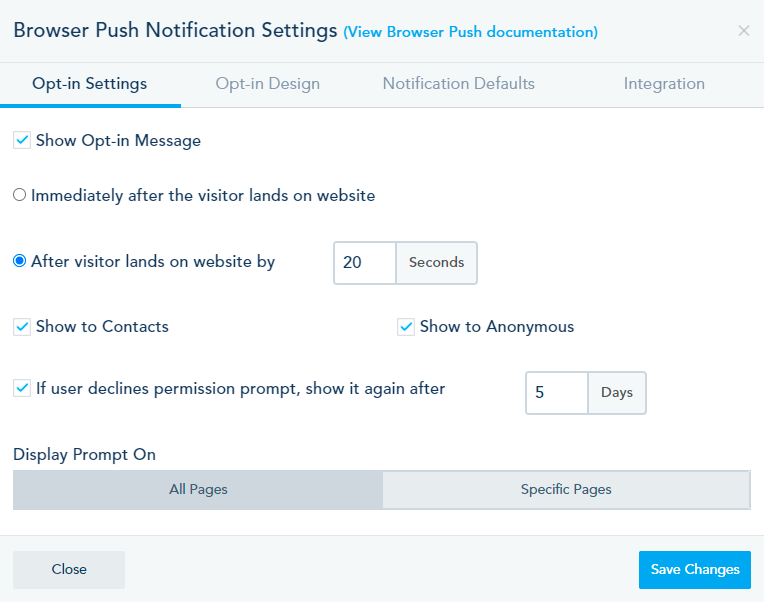This screenshot has width=764, height=602.
Task: Disable the re-prompt after decline checkbox
Action: pos(22,388)
